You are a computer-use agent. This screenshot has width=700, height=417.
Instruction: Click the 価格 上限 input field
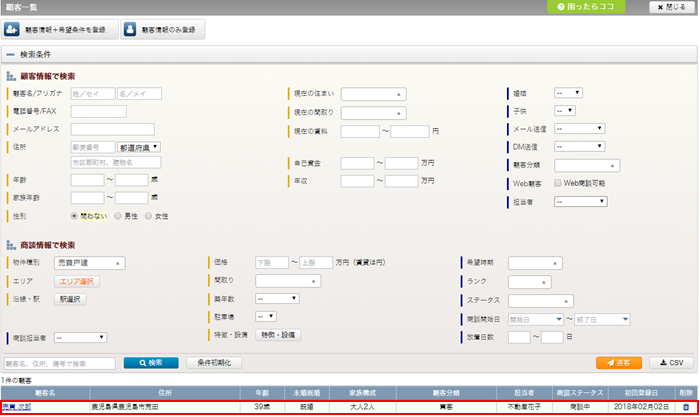316,263
